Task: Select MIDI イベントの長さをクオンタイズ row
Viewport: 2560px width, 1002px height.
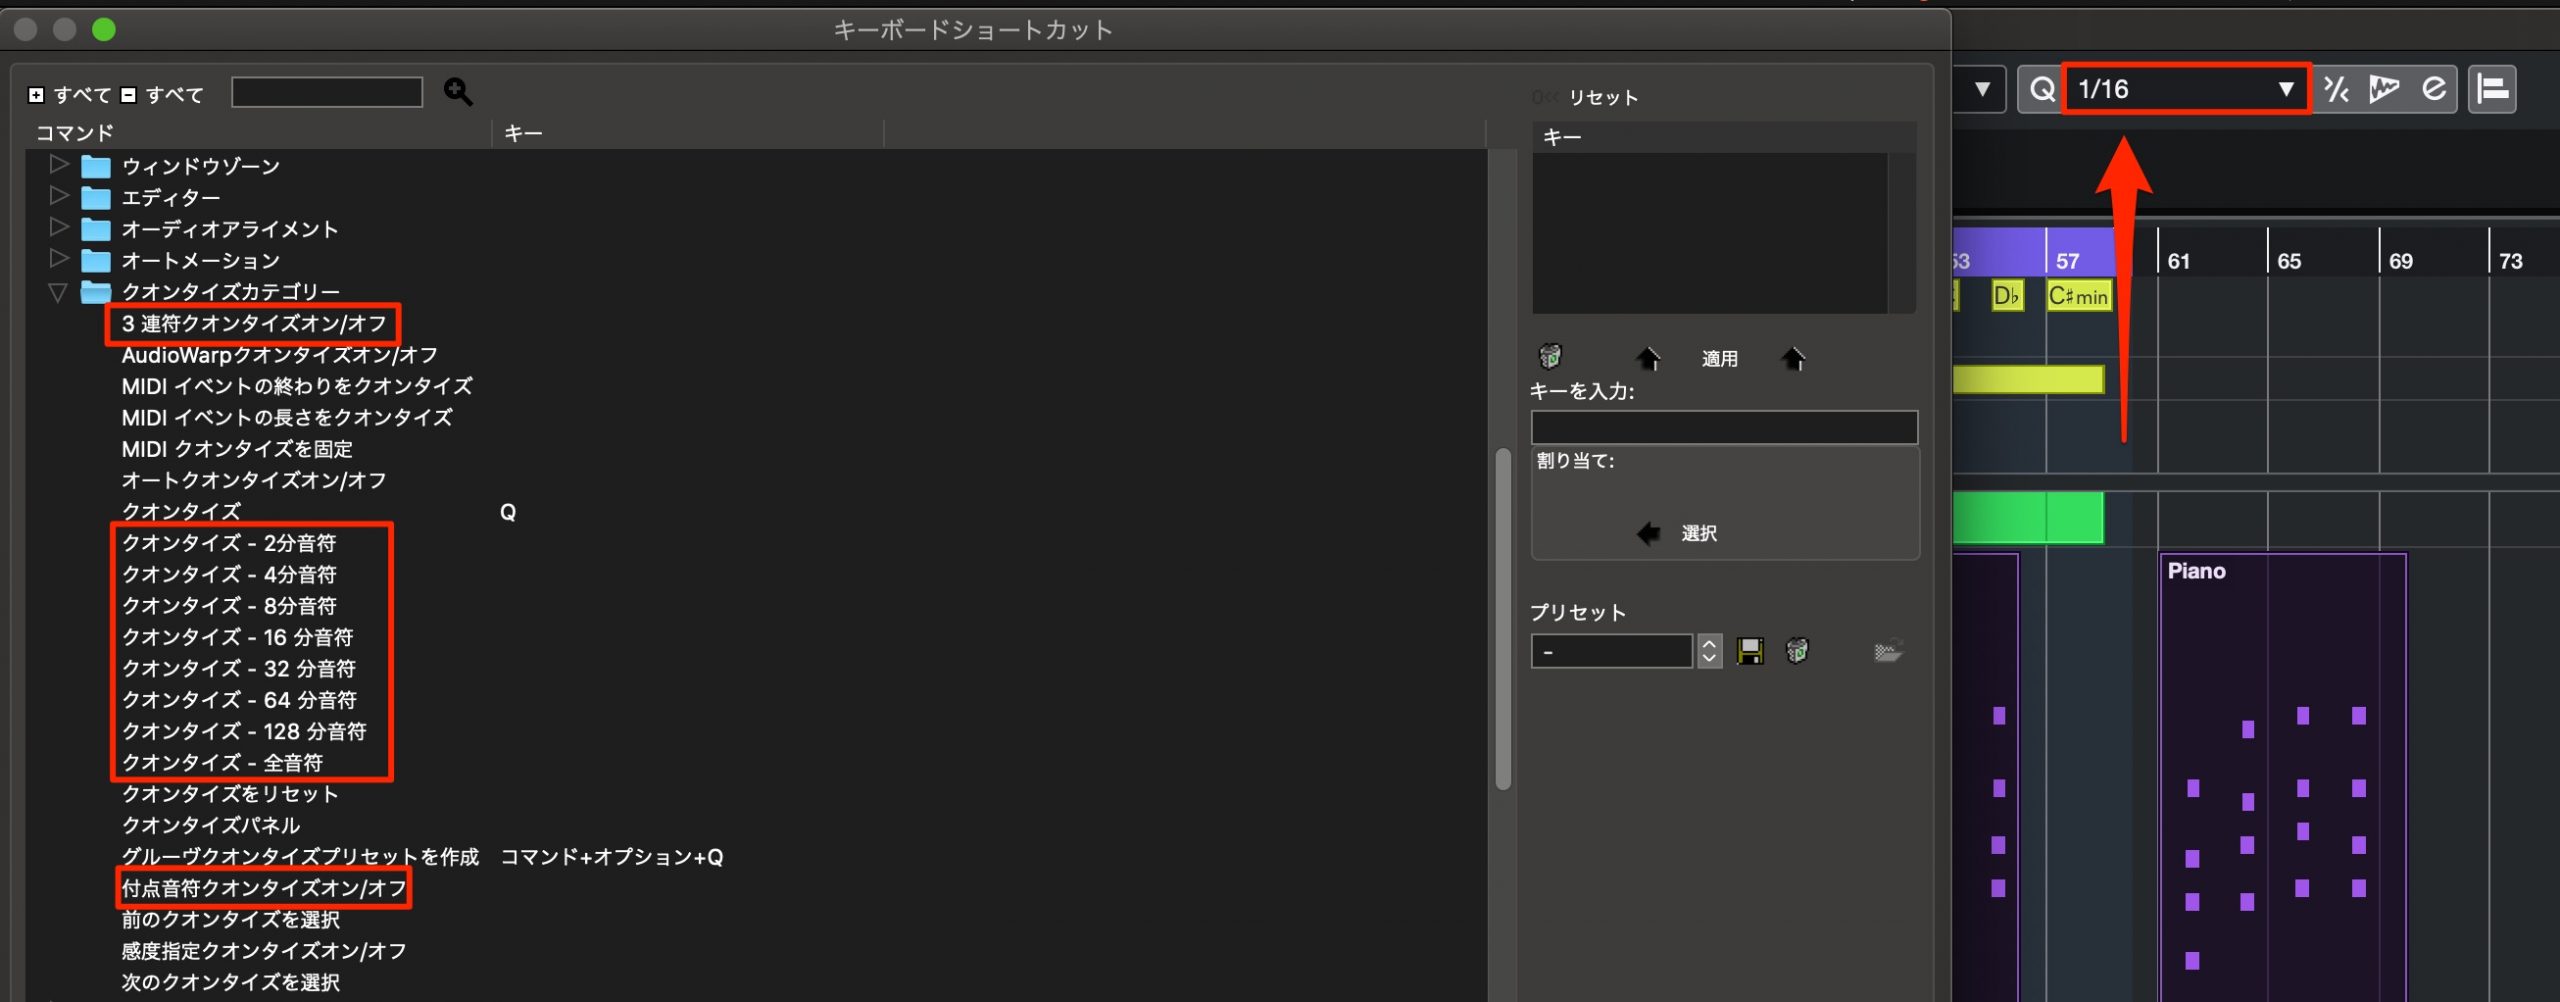Action: tap(286, 417)
